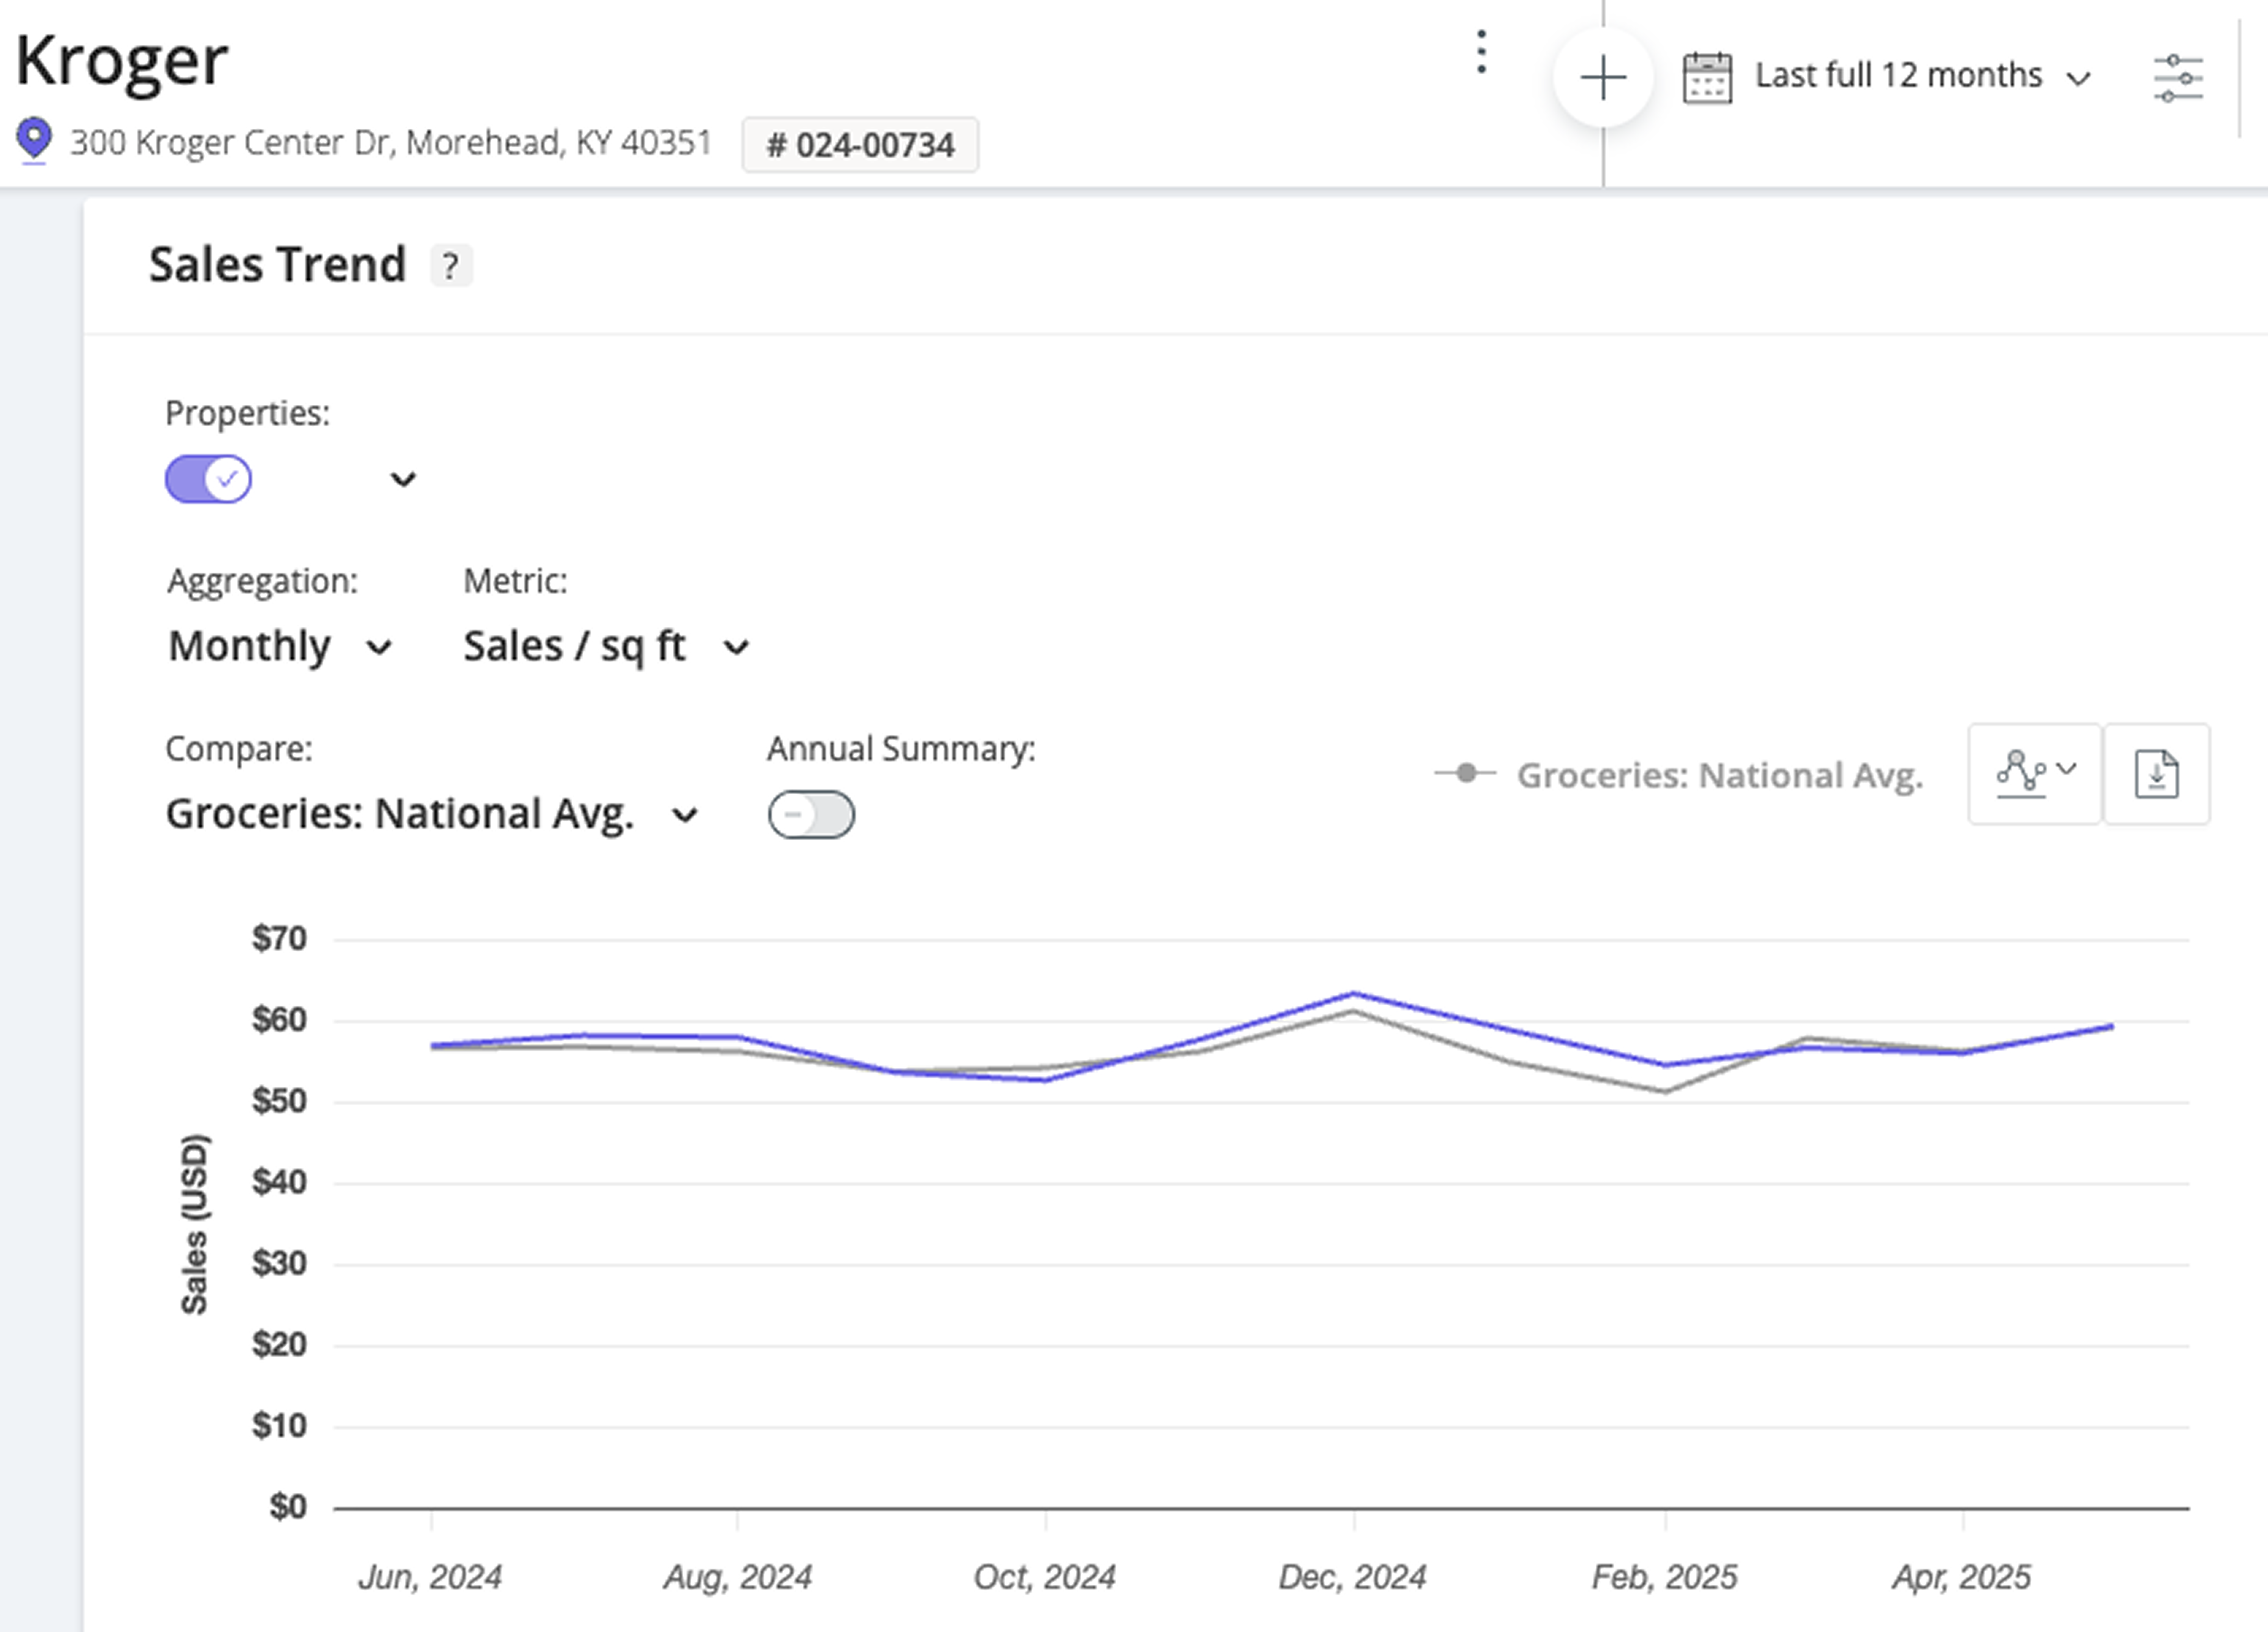Enable the Annual Summary toggle

[x=811, y=815]
